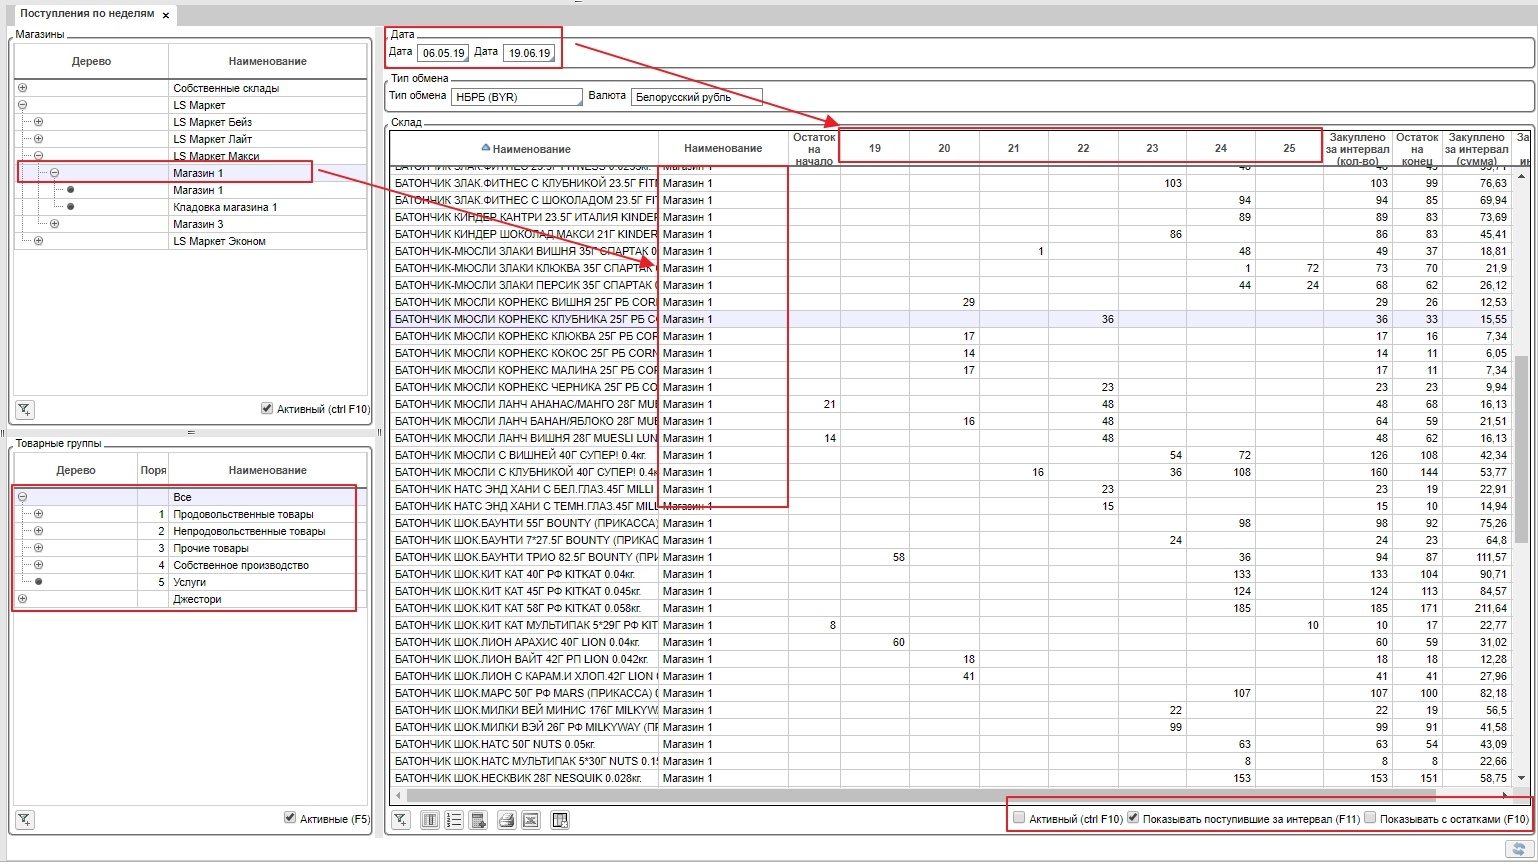Click the numbered list icon in bottom toolbar
1538x864 pixels.
454,820
